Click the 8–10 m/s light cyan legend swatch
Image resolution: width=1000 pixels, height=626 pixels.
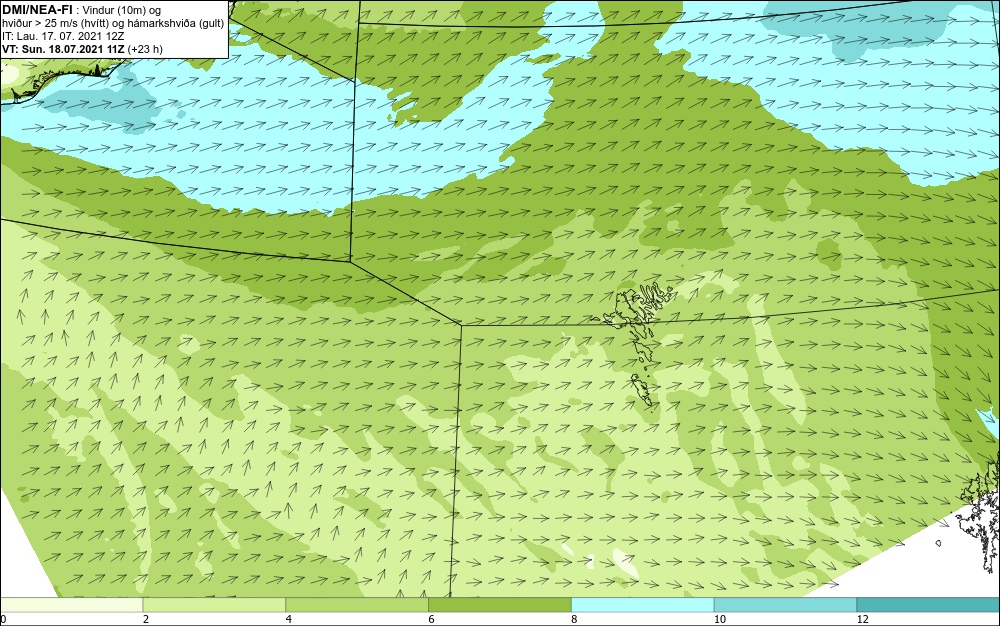[643, 605]
